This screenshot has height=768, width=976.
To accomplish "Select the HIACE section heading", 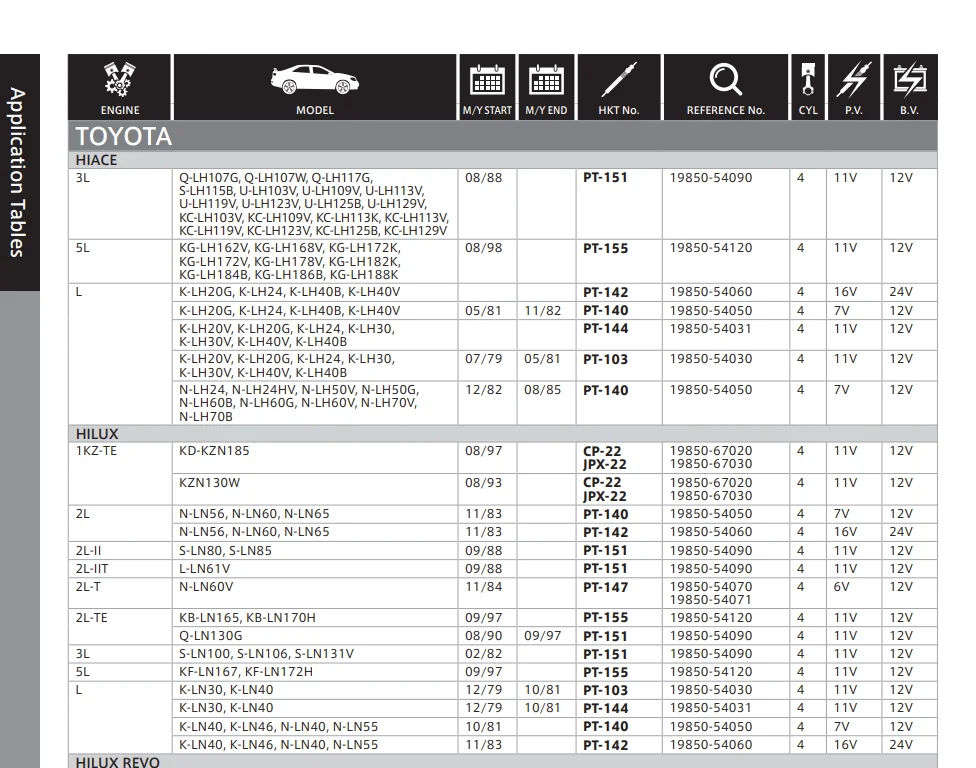I will 96,160.
